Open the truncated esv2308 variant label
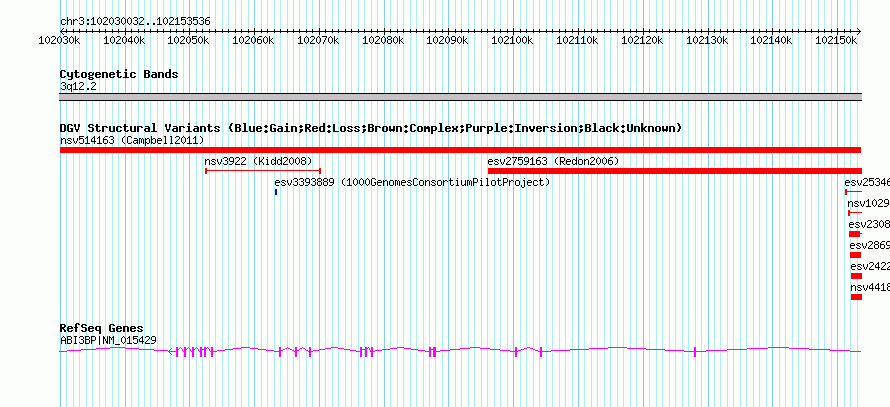The width and height of the screenshot is (890, 407). 869,224
